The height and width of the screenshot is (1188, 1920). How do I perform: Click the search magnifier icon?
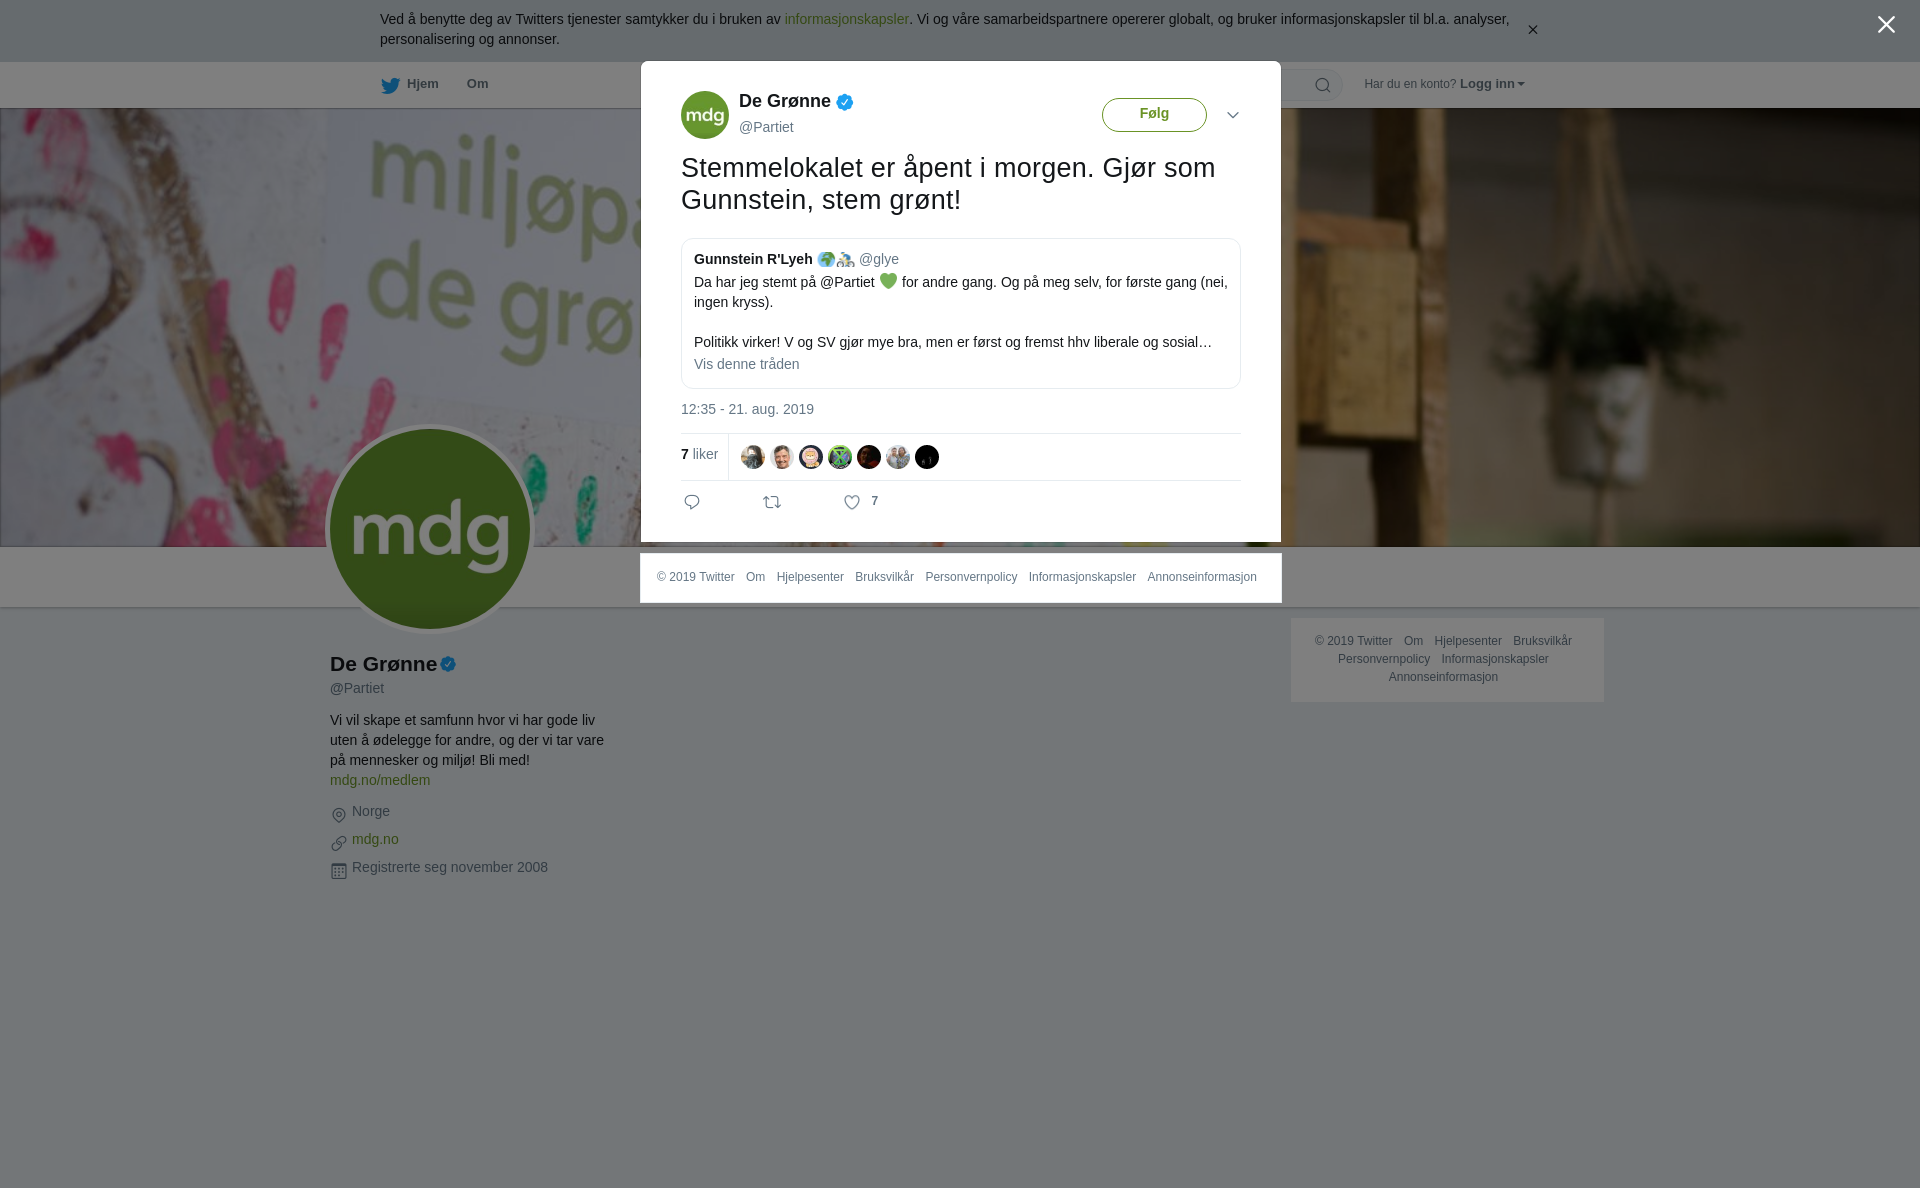tap(1323, 85)
